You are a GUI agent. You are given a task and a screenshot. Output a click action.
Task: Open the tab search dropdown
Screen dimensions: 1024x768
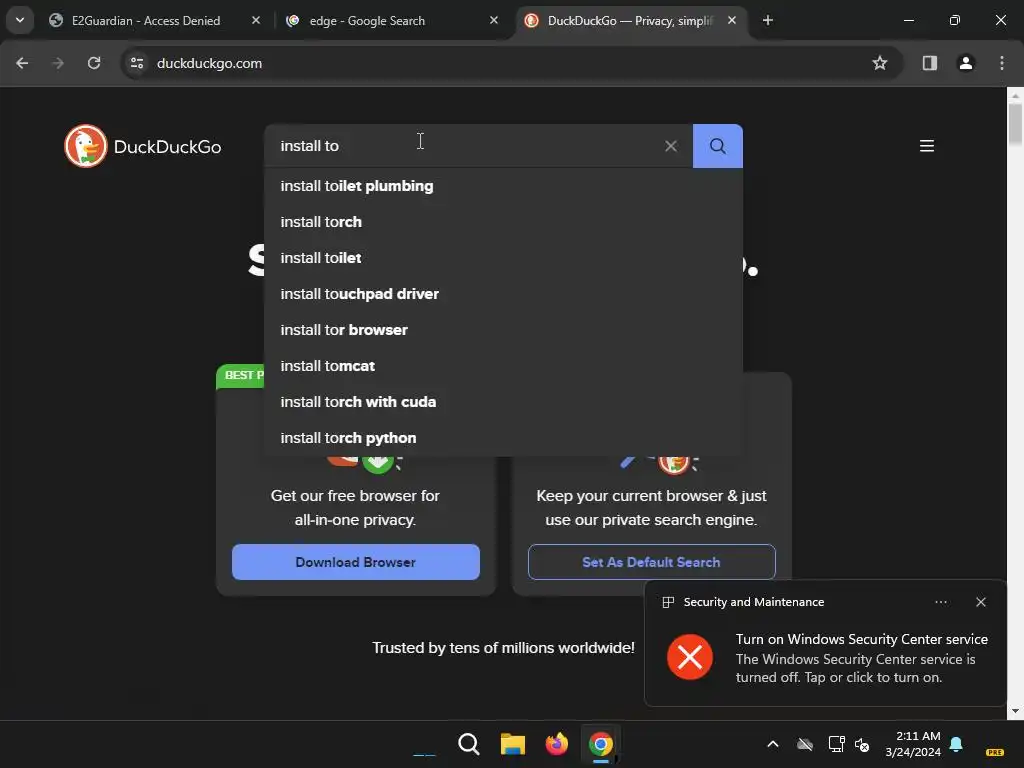click(x=20, y=21)
